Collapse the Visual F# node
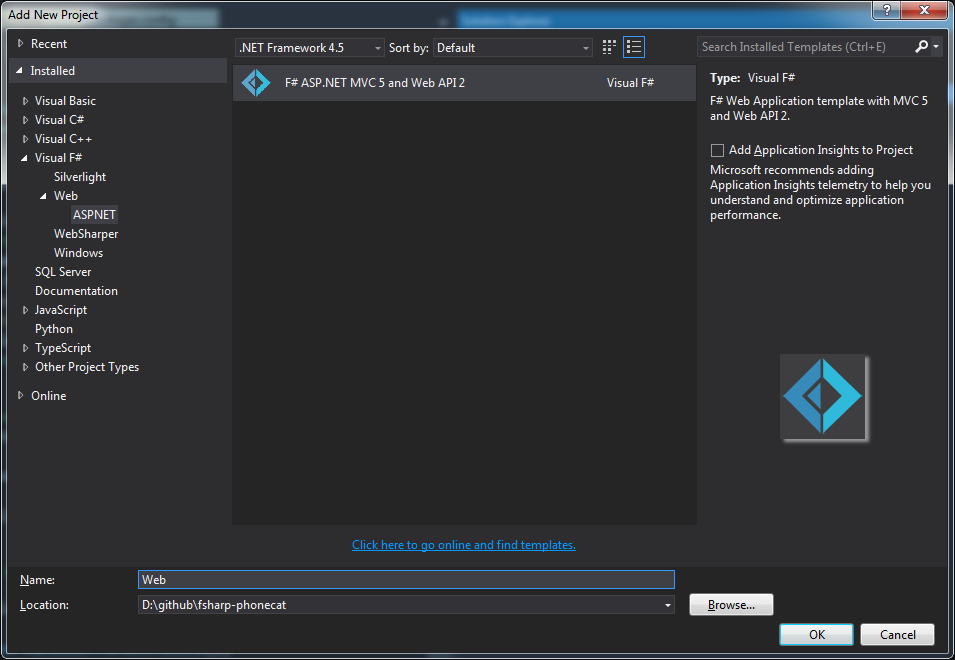The image size is (955, 660). 24,158
